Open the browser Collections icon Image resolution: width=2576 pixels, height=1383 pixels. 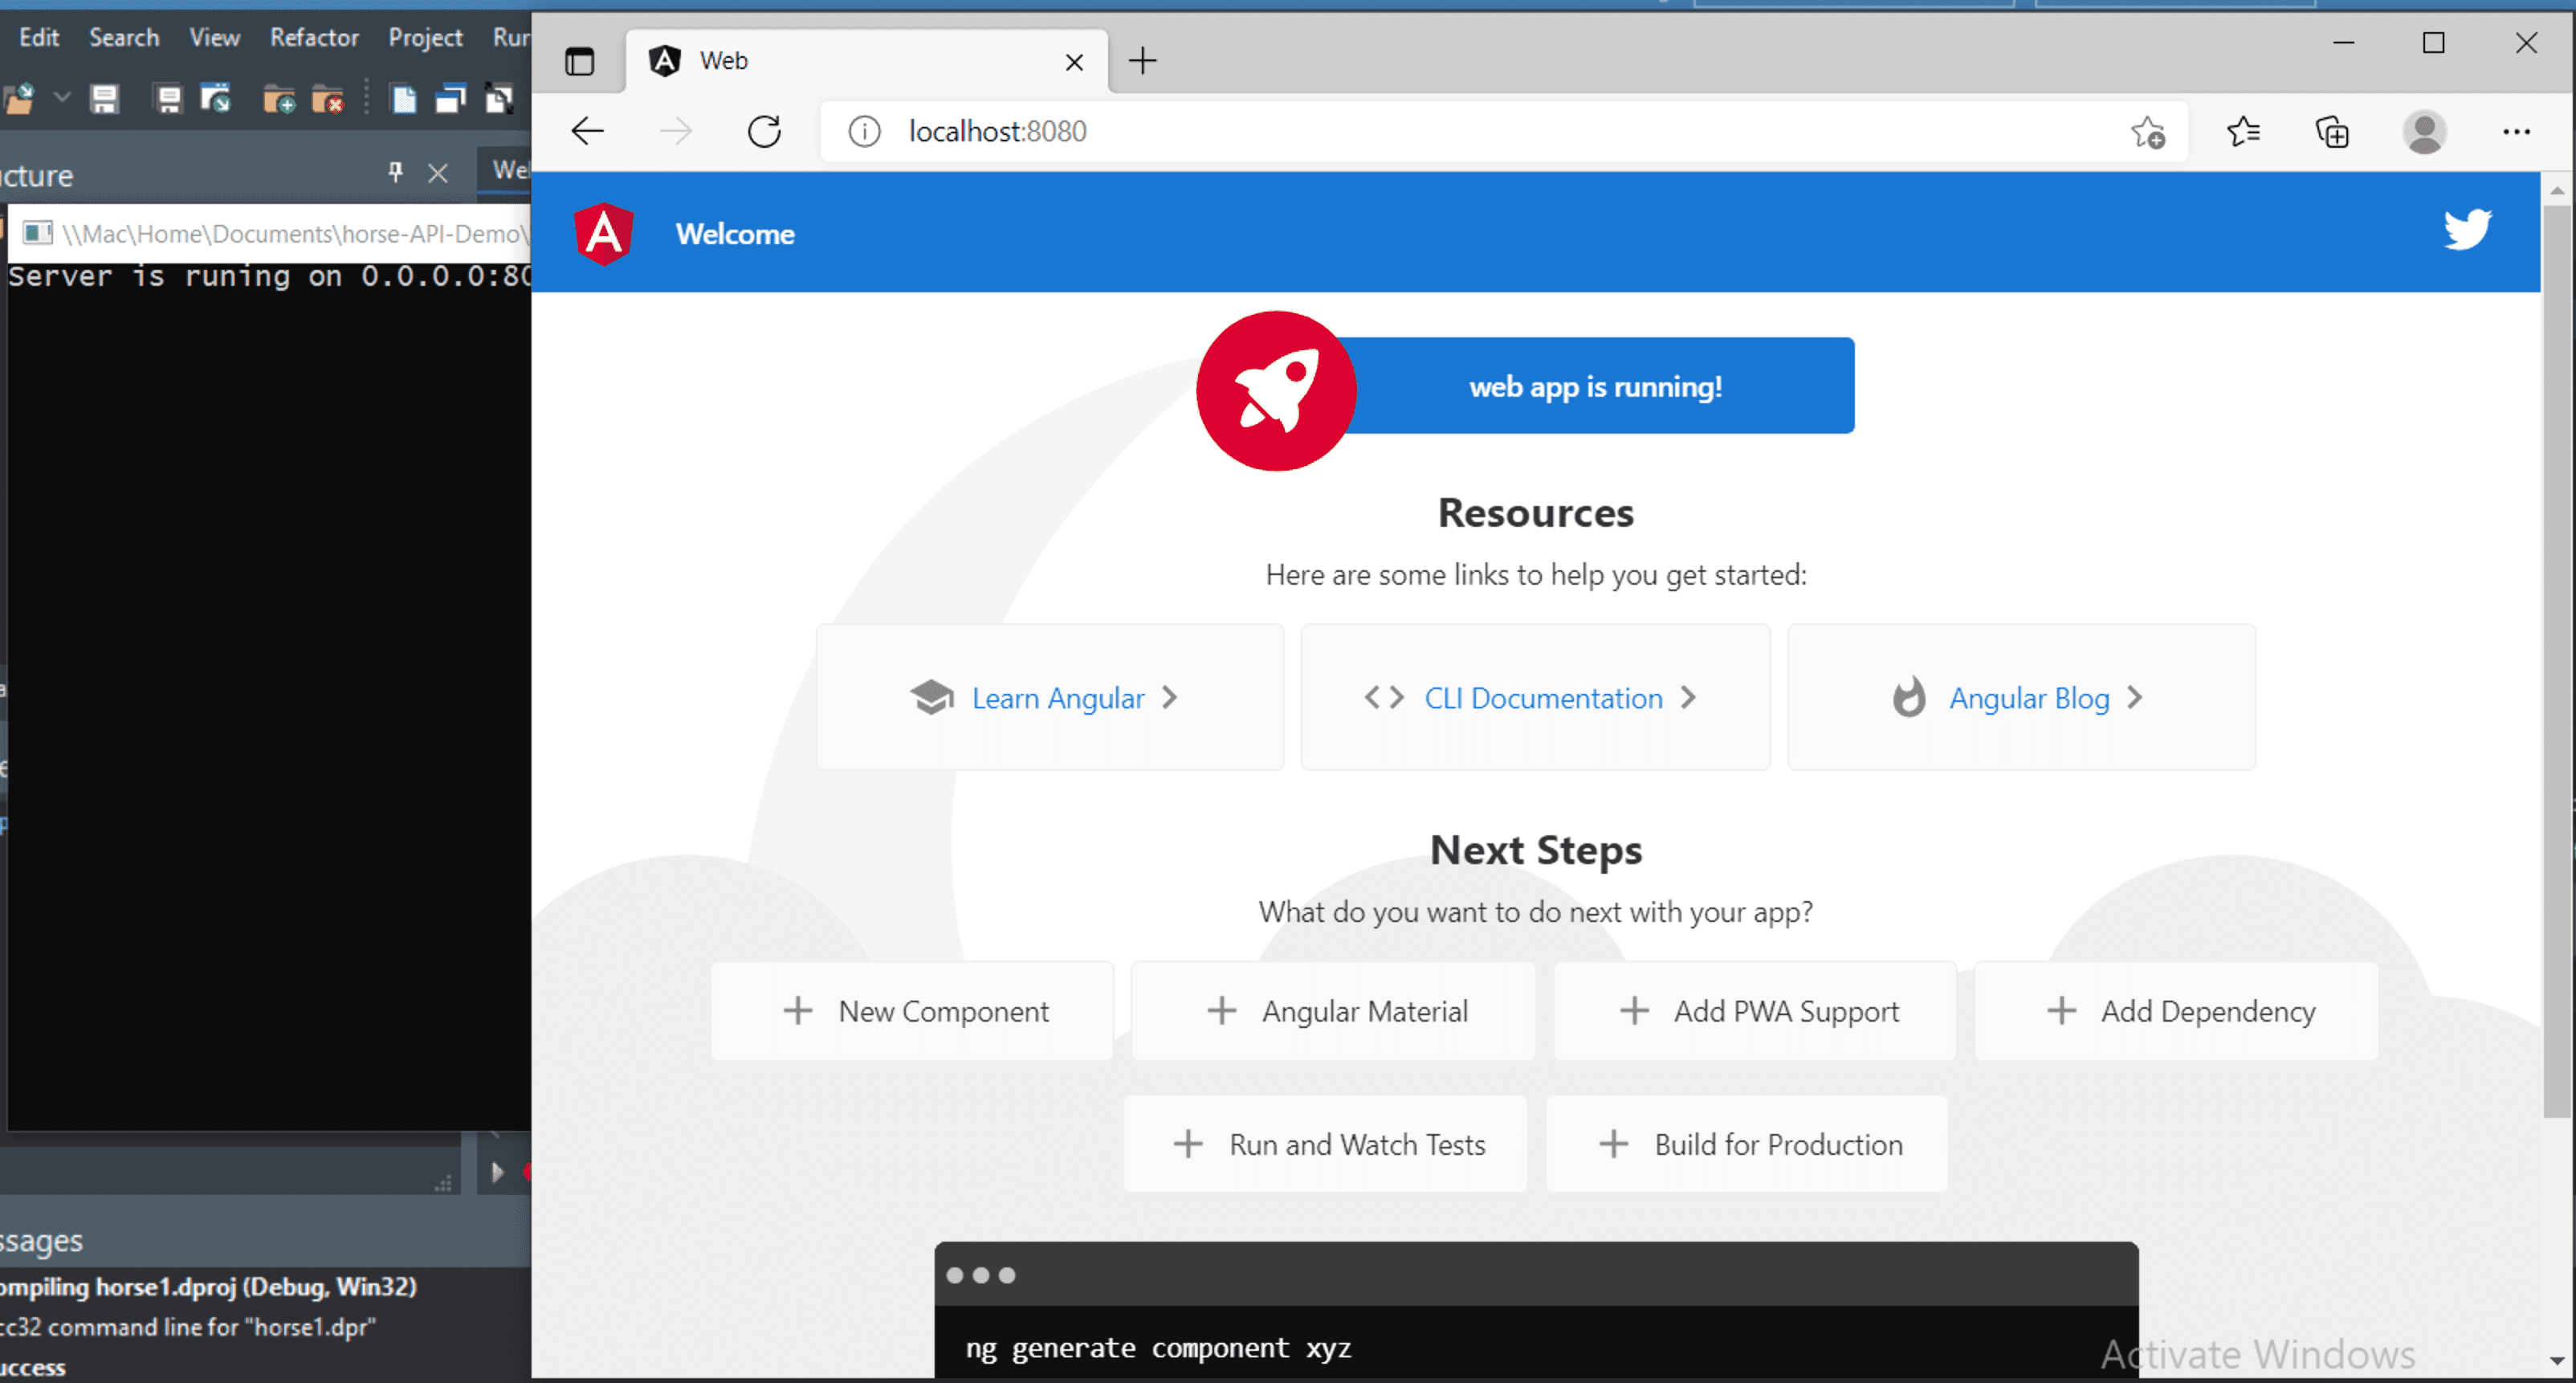[x=2332, y=132]
